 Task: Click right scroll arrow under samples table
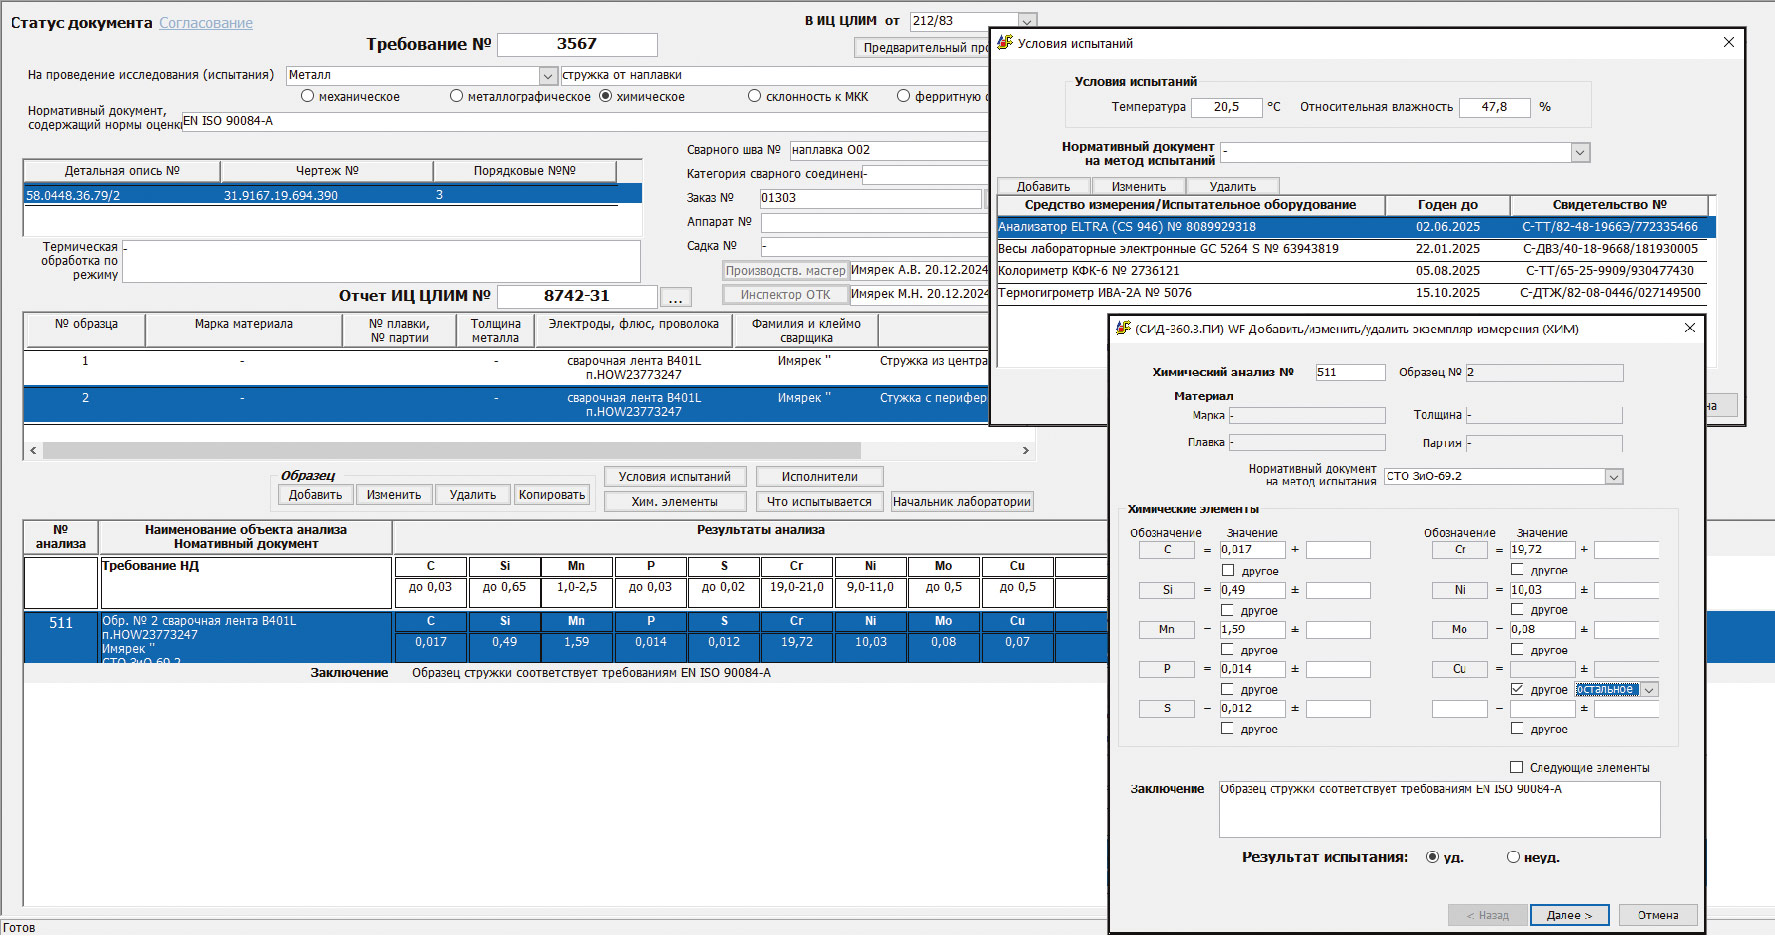pyautogui.click(x=1025, y=451)
